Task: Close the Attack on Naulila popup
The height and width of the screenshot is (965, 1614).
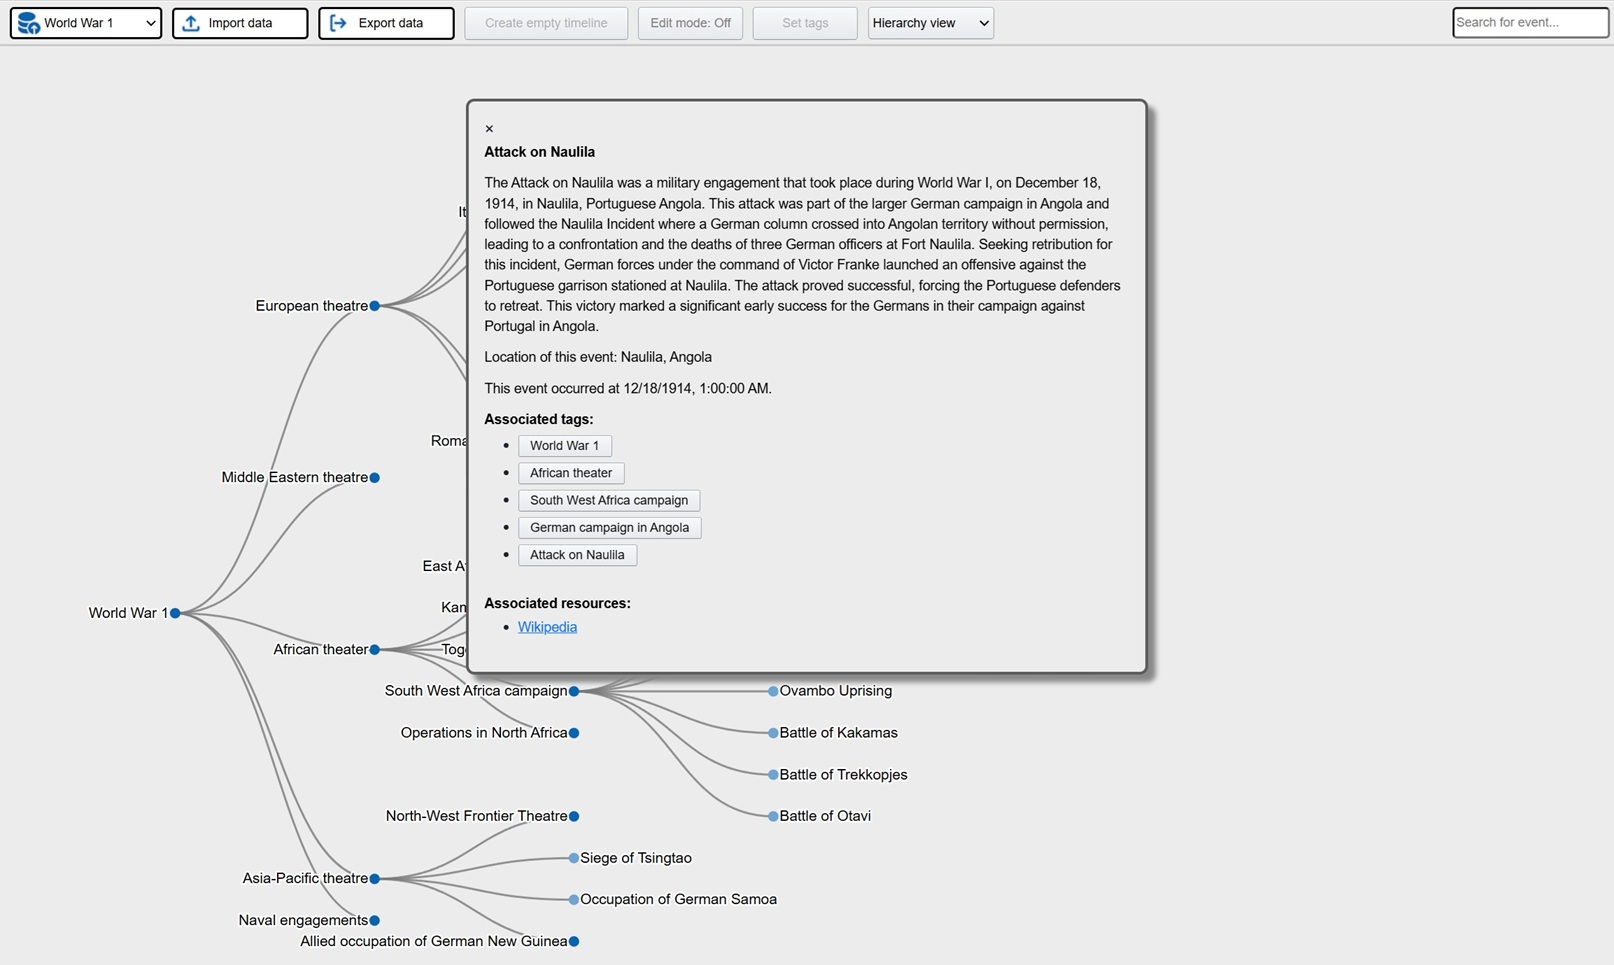Action: 489,129
